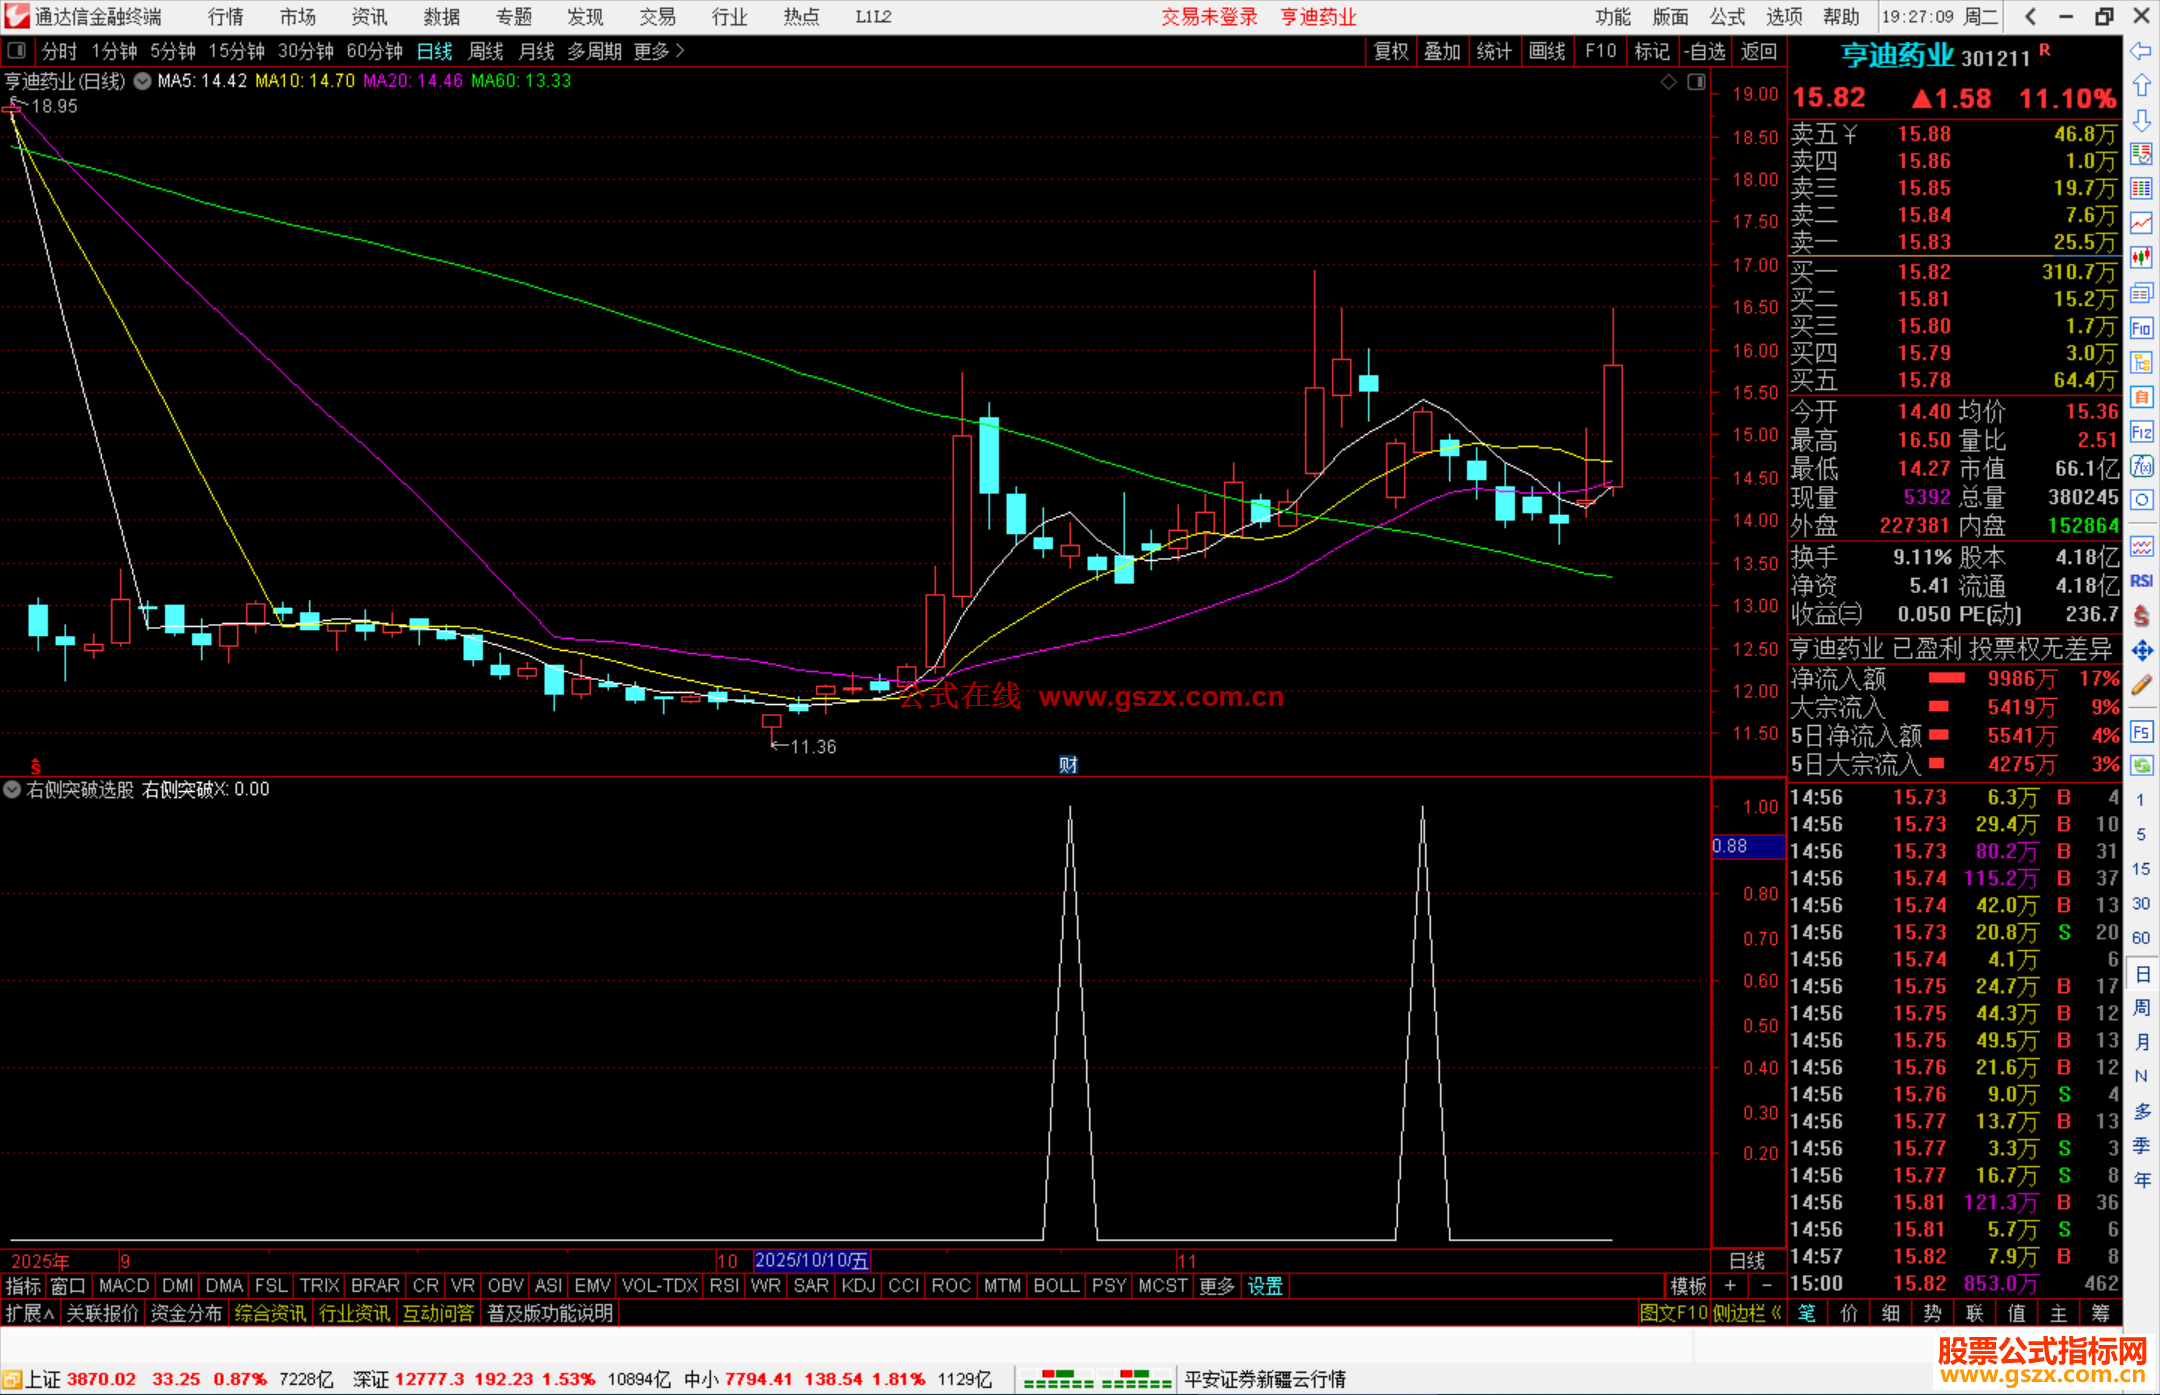
Task: Click the 设置 settings button
Action: [1264, 1286]
